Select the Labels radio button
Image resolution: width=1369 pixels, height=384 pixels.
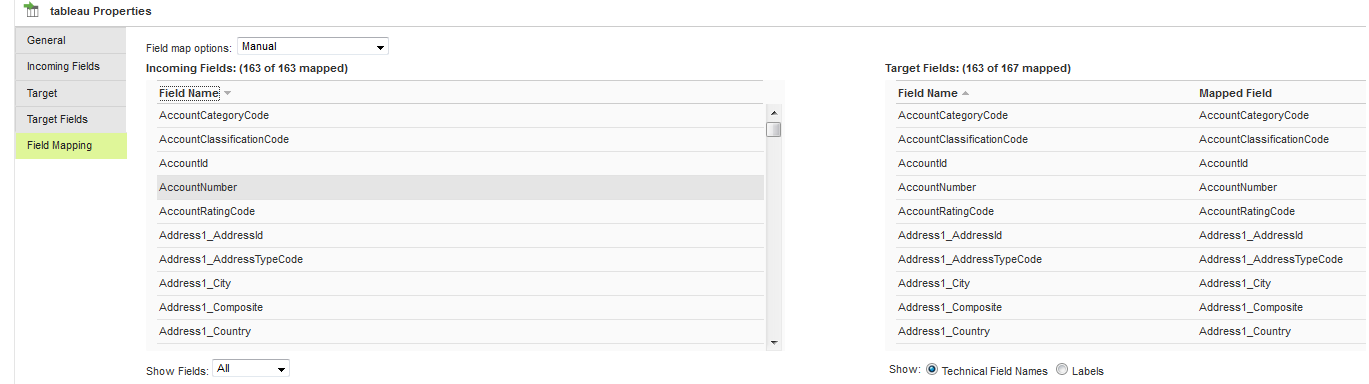pyautogui.click(x=1062, y=369)
